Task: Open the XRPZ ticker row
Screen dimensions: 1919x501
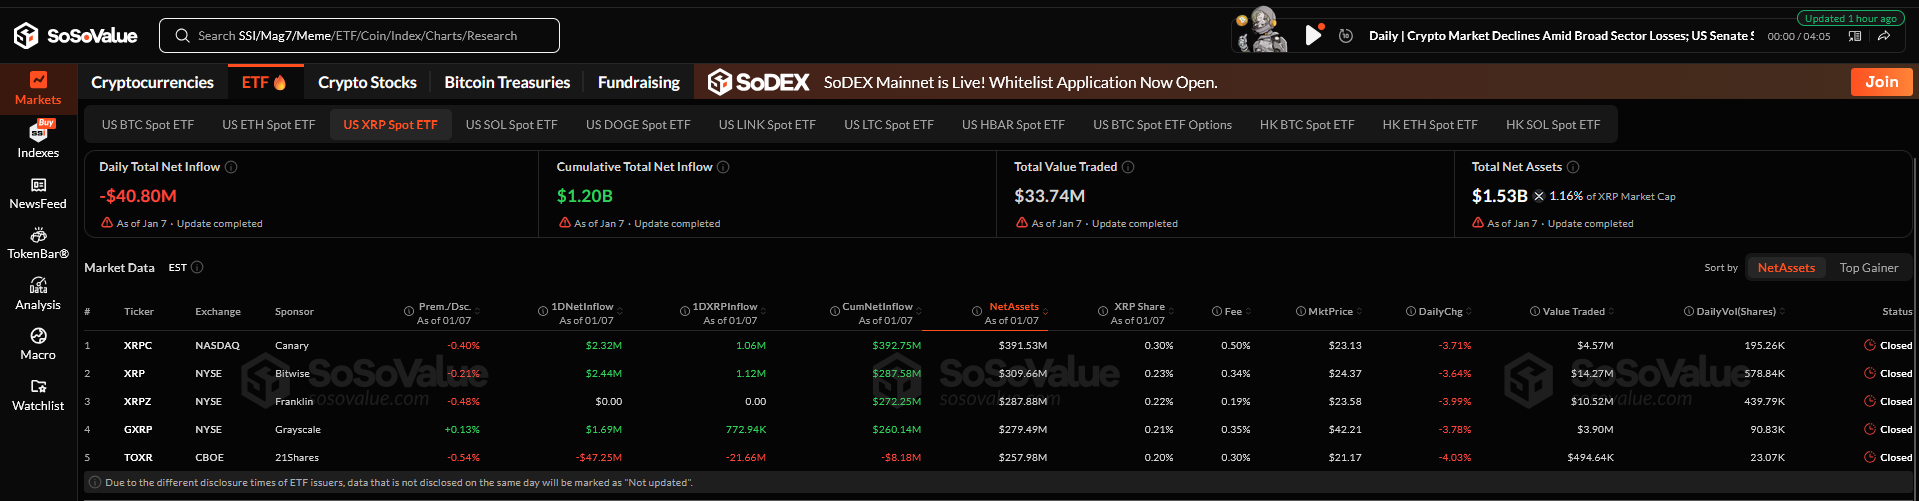Action: coord(997,401)
